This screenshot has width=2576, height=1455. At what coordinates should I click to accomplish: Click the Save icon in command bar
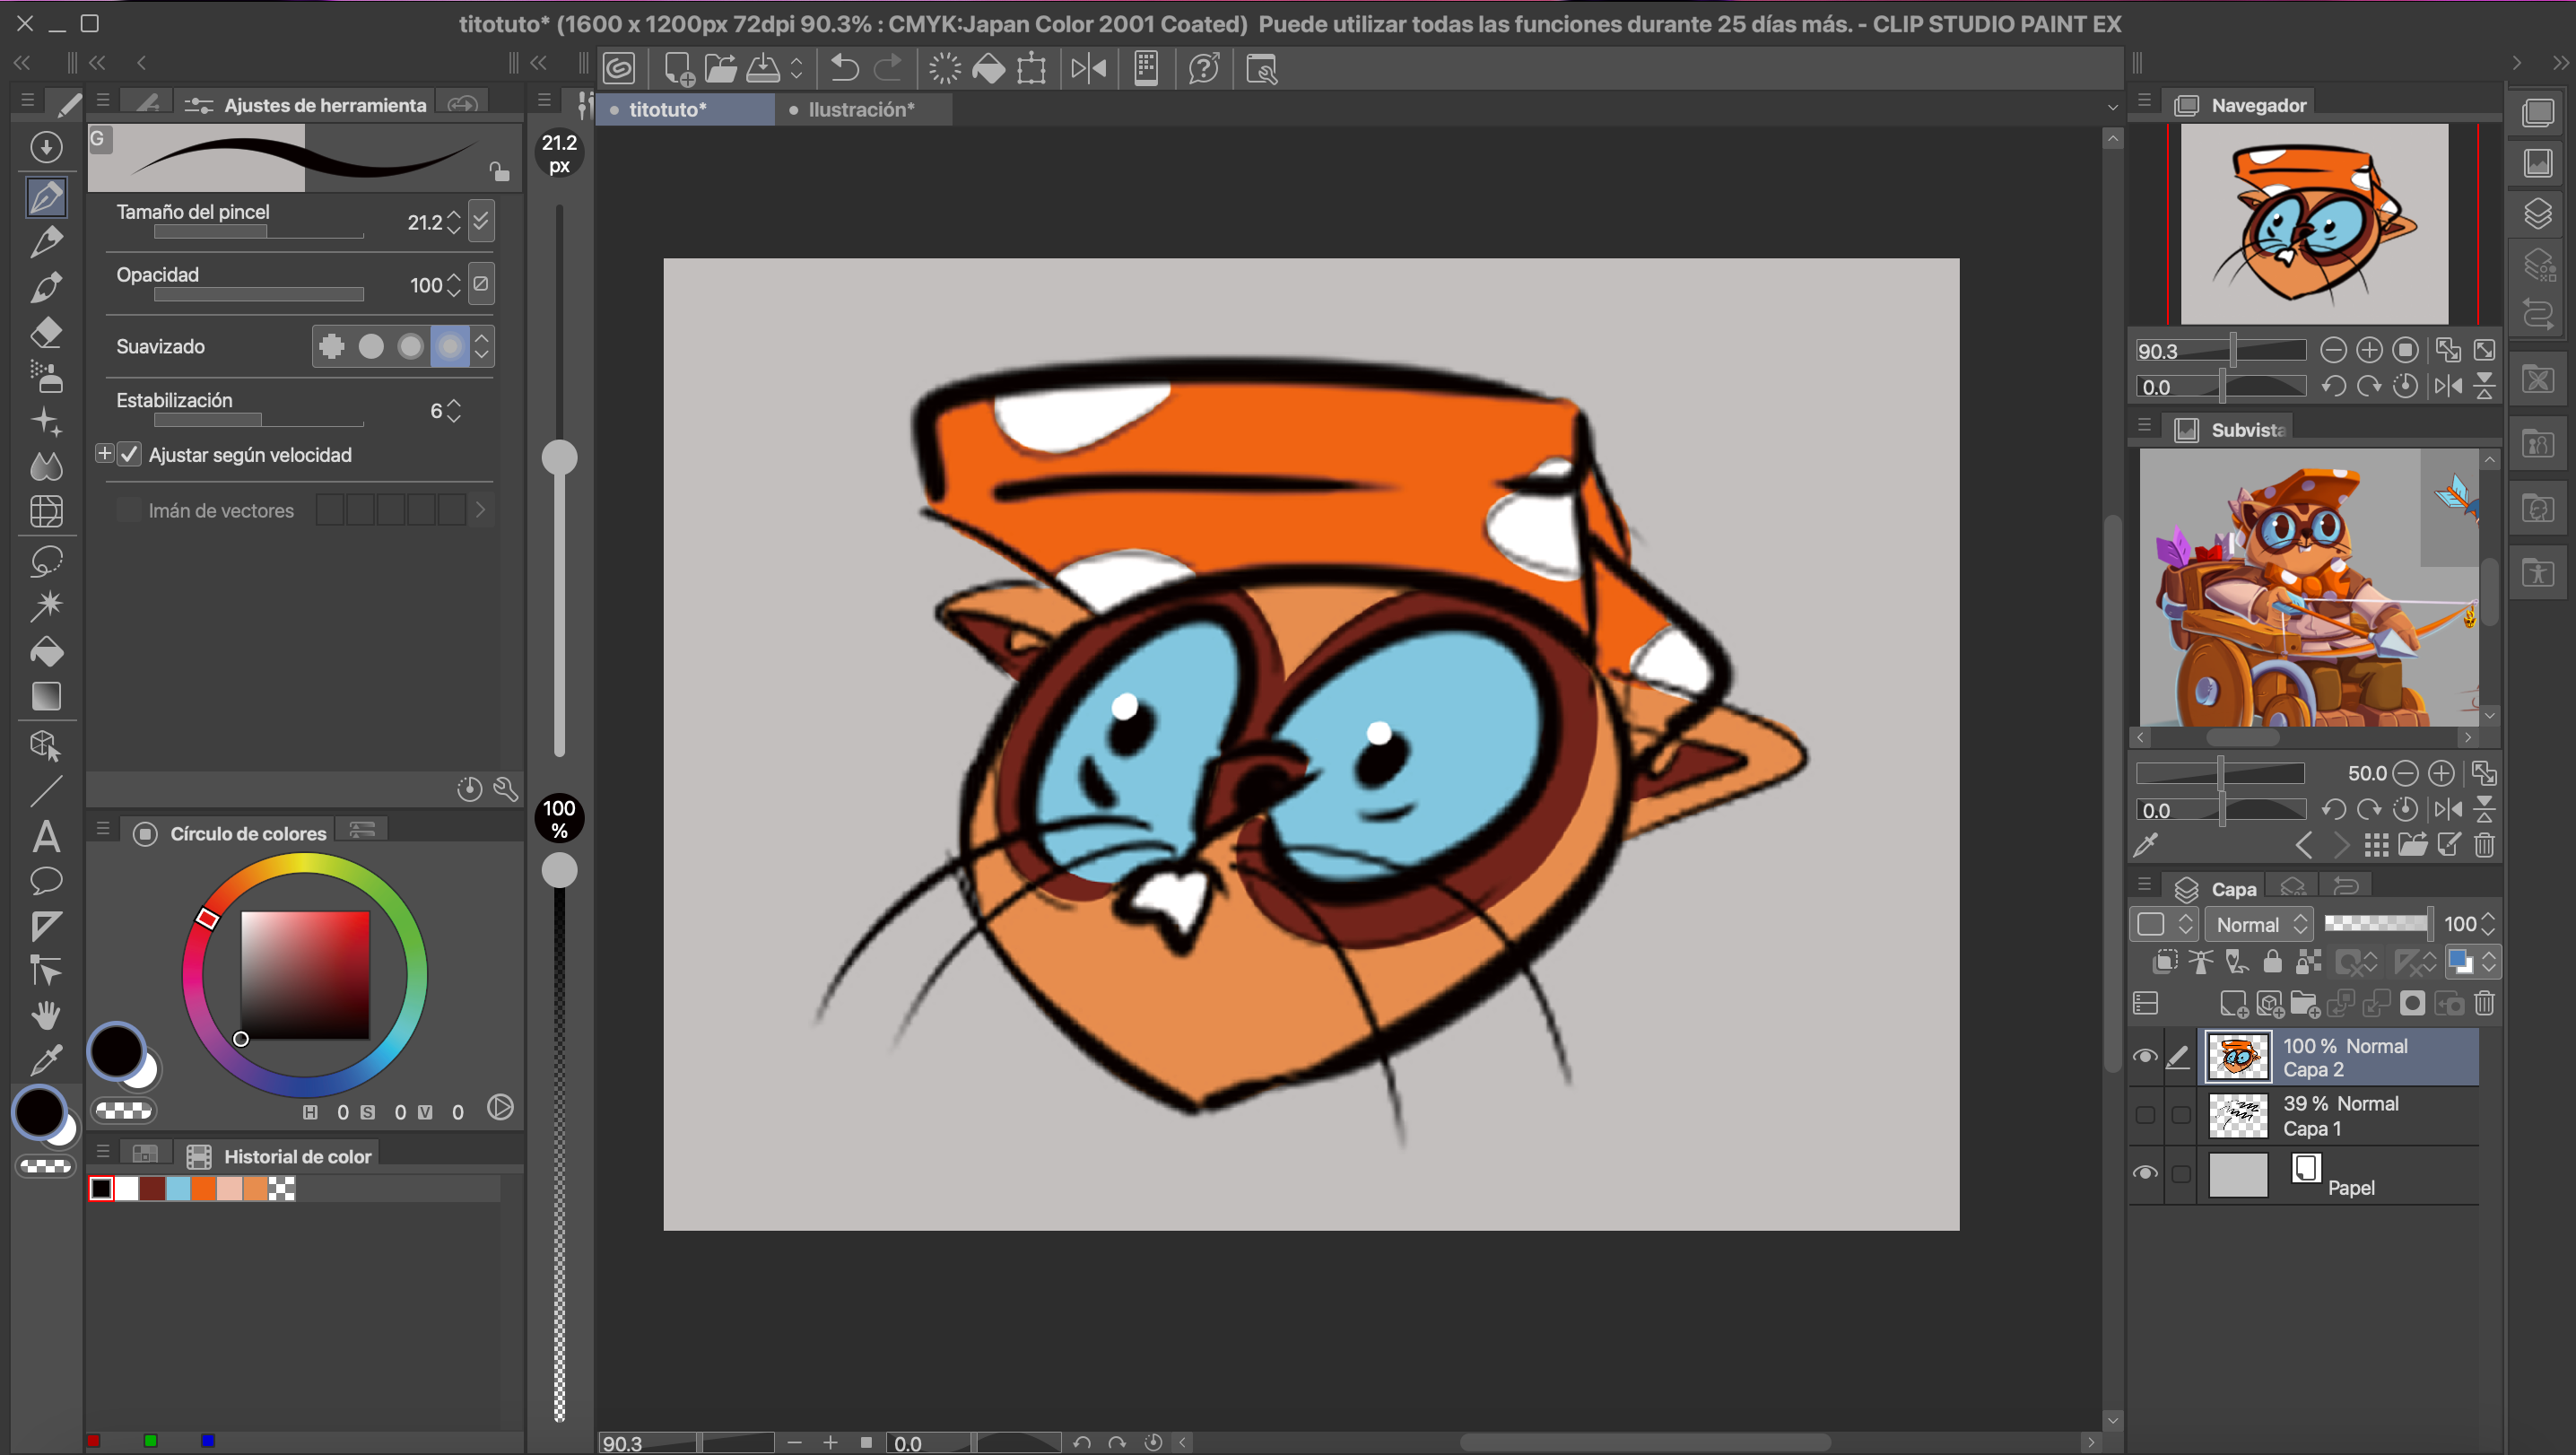point(763,68)
